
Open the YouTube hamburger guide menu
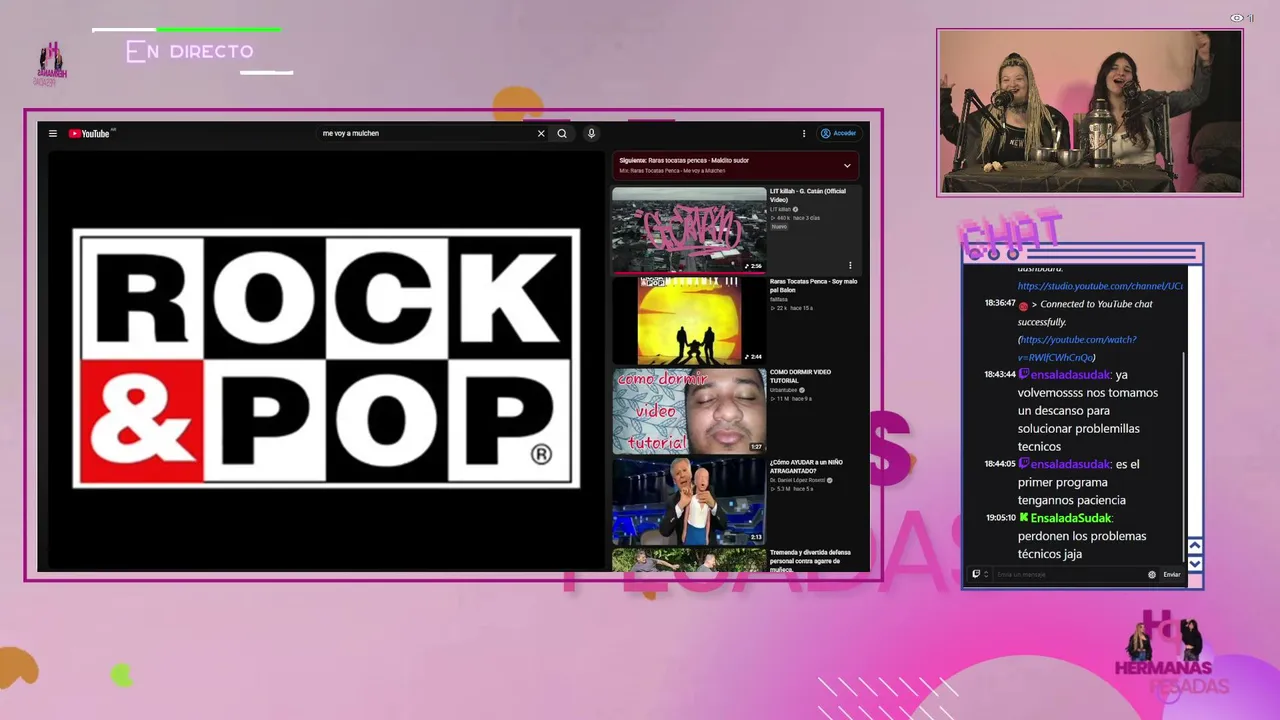point(53,133)
